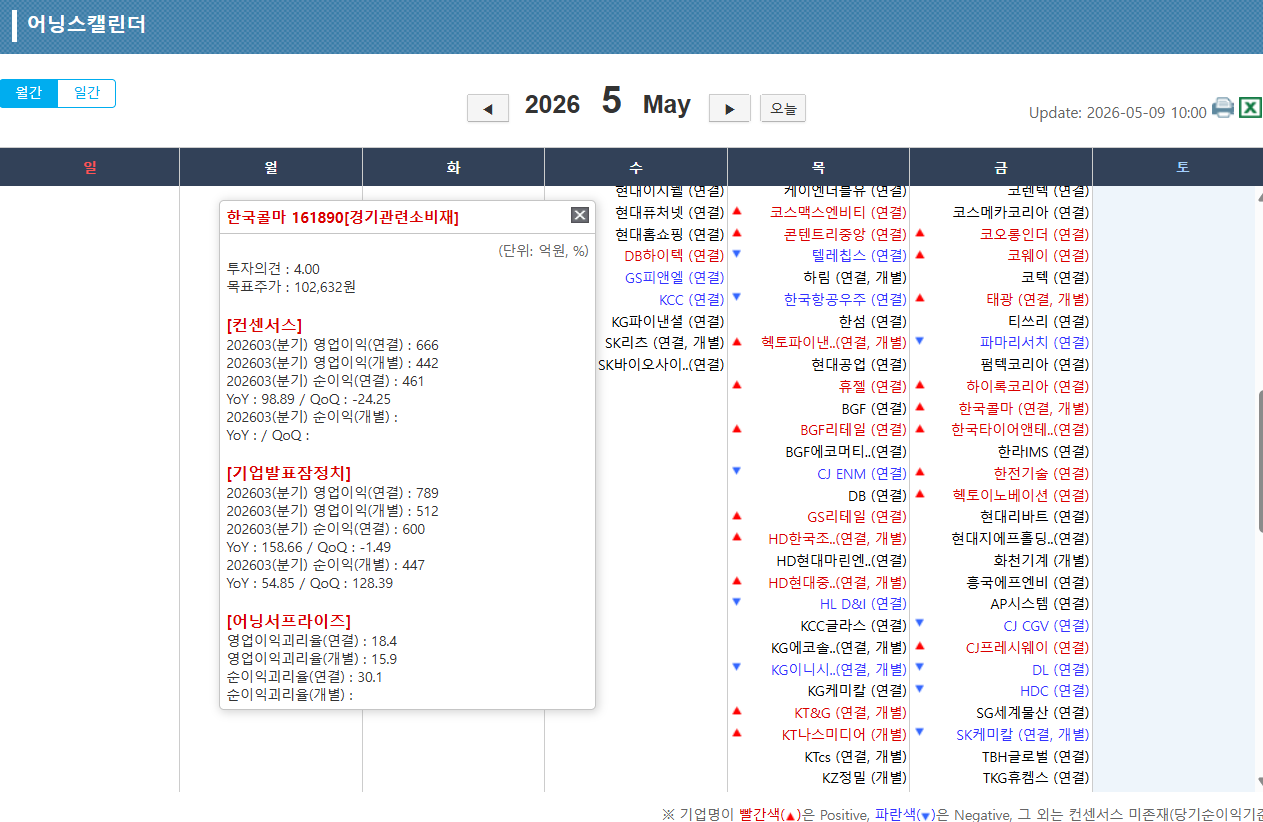Go to the previous month

point(488,108)
